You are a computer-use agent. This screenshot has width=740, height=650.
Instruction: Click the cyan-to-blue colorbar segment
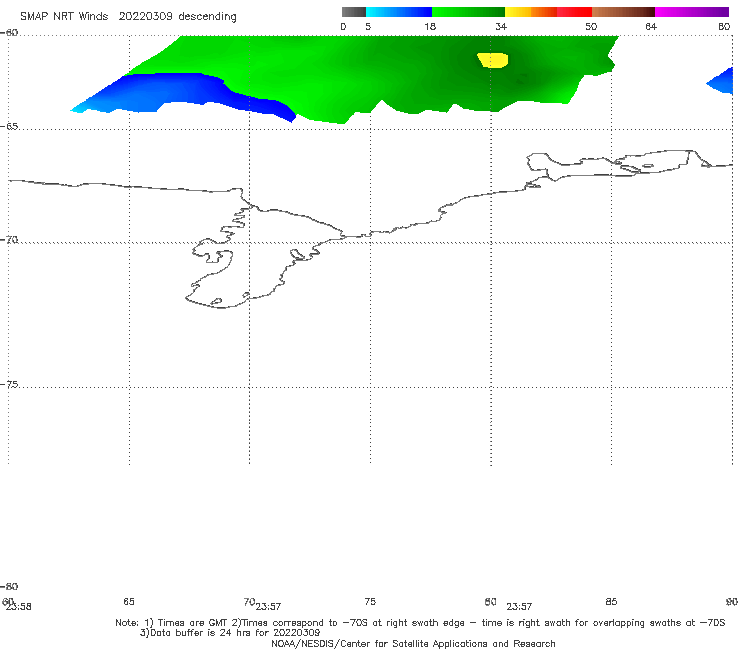coord(399,12)
